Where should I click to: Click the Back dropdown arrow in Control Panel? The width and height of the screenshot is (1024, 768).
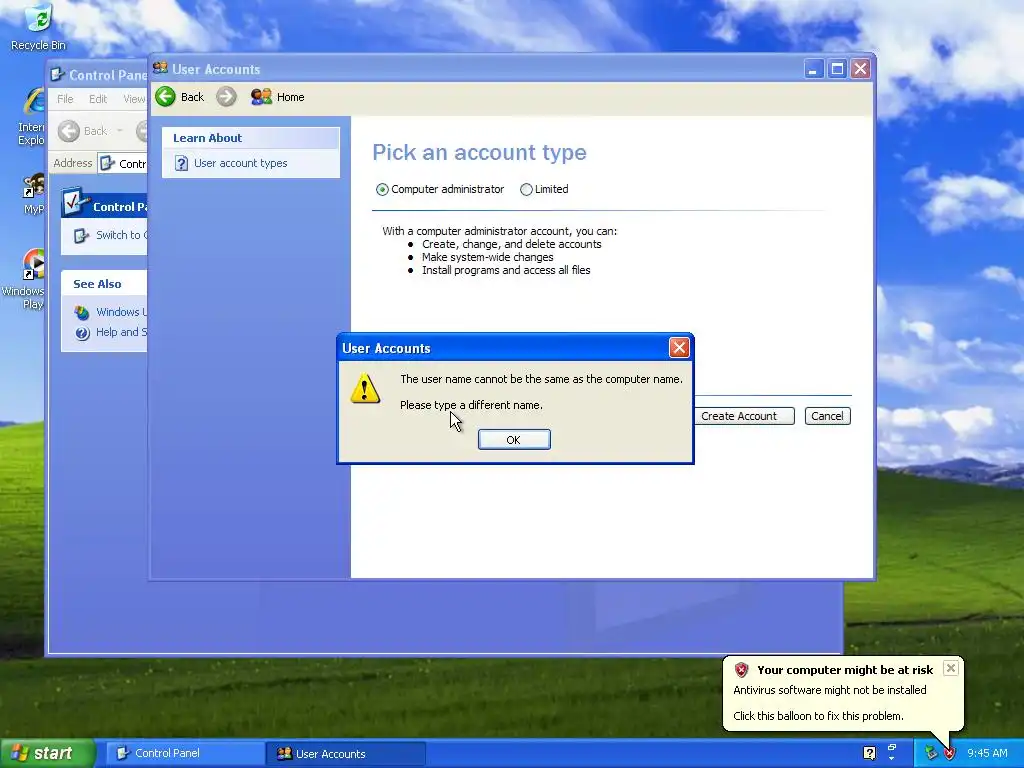coord(120,131)
